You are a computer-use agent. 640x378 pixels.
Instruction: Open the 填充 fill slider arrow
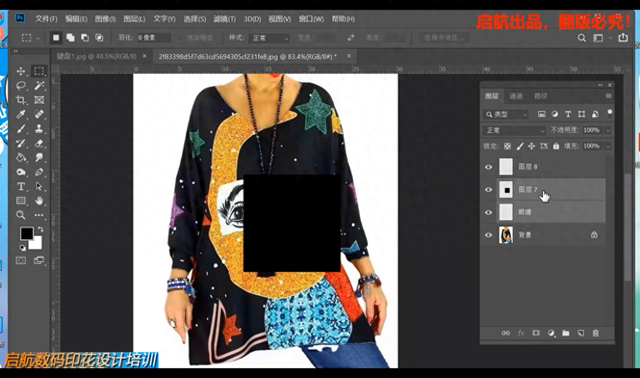[x=608, y=146]
